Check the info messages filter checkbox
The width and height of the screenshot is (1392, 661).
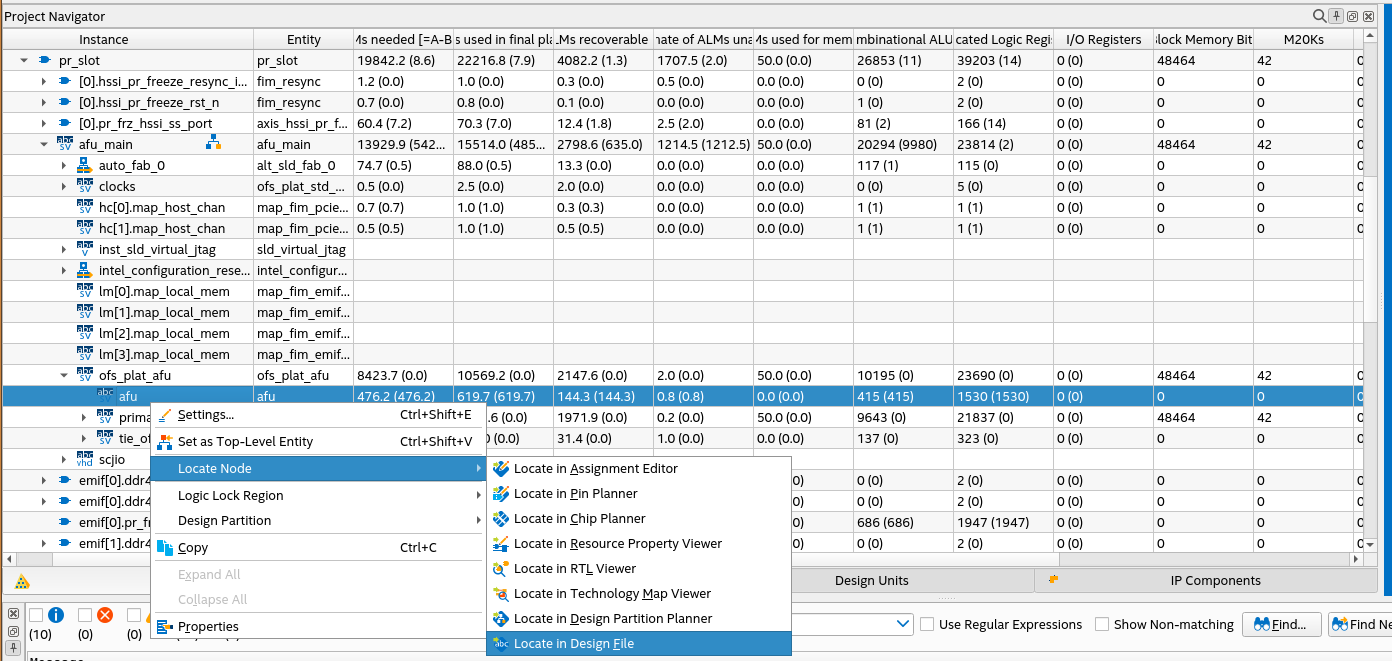[36, 615]
